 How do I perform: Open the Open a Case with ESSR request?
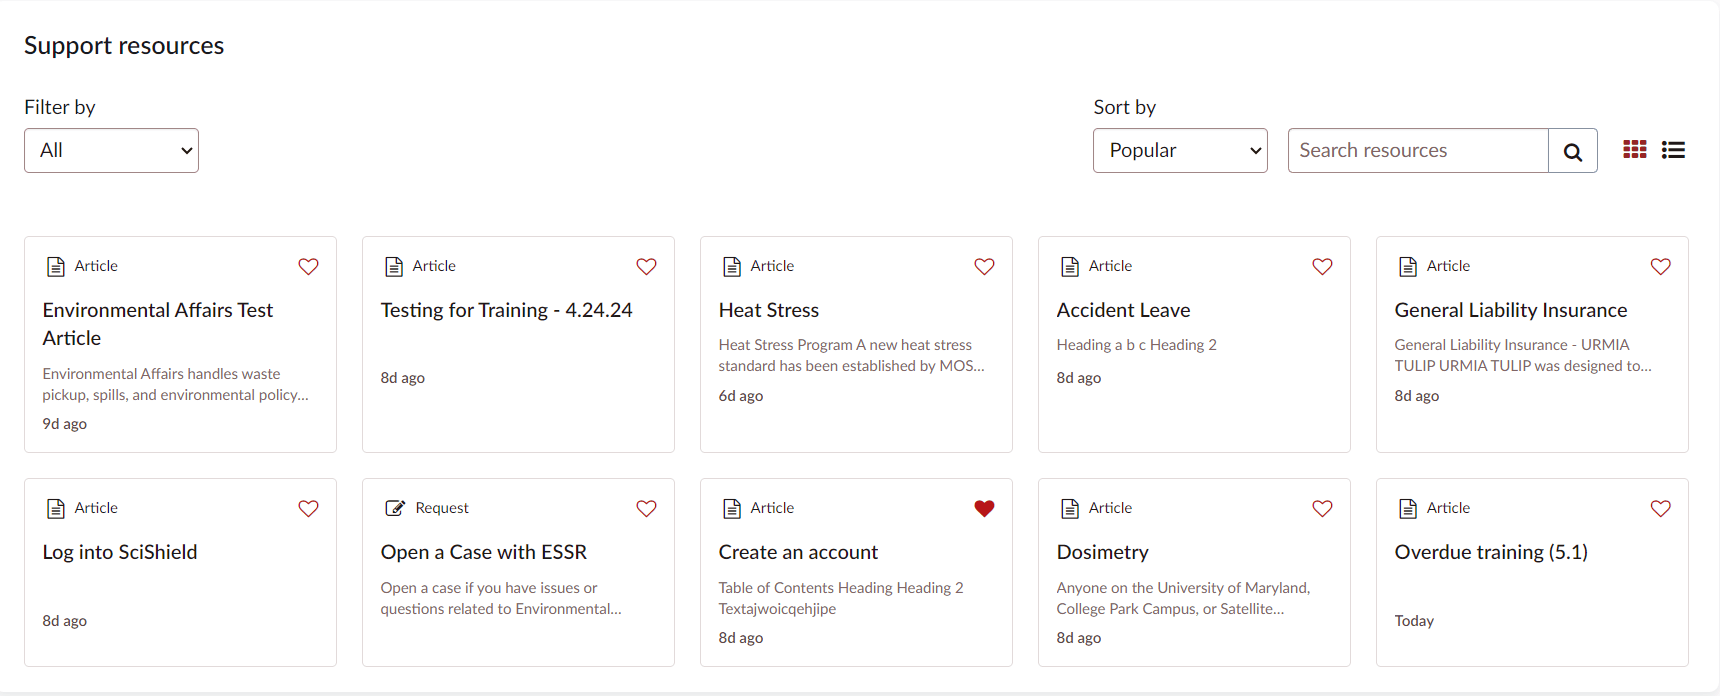coord(483,552)
